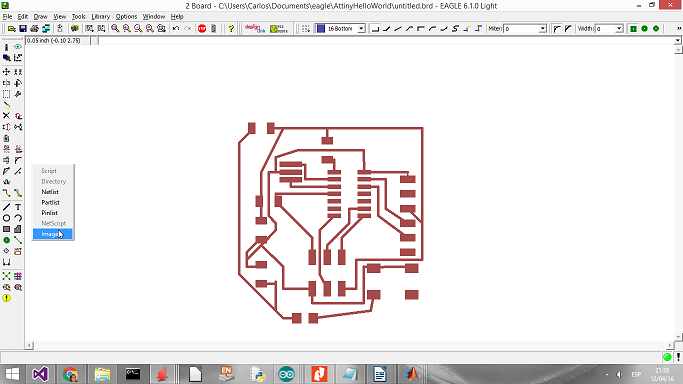
Task: Choose the straight diagonal wire bend style
Action: [x=398, y=29]
